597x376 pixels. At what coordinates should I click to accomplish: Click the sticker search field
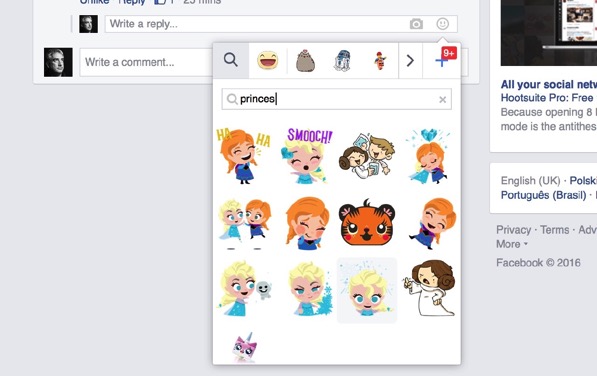[337, 99]
